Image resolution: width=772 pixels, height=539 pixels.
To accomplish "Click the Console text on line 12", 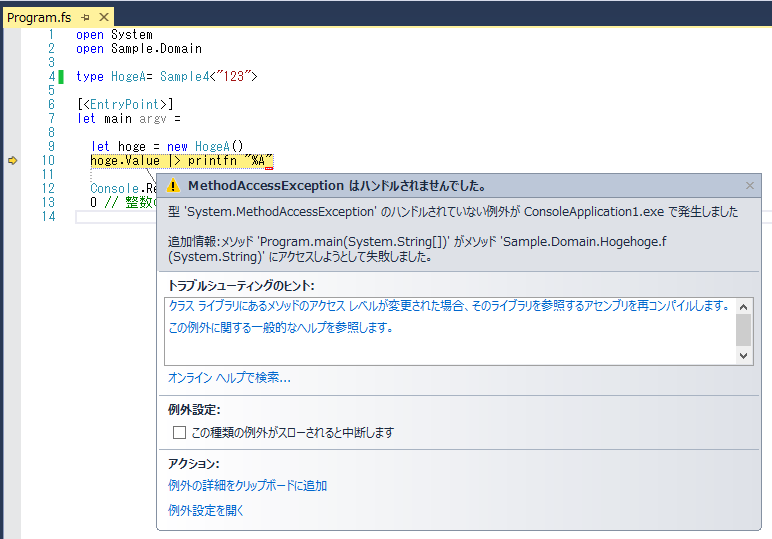I will [x=114, y=189].
